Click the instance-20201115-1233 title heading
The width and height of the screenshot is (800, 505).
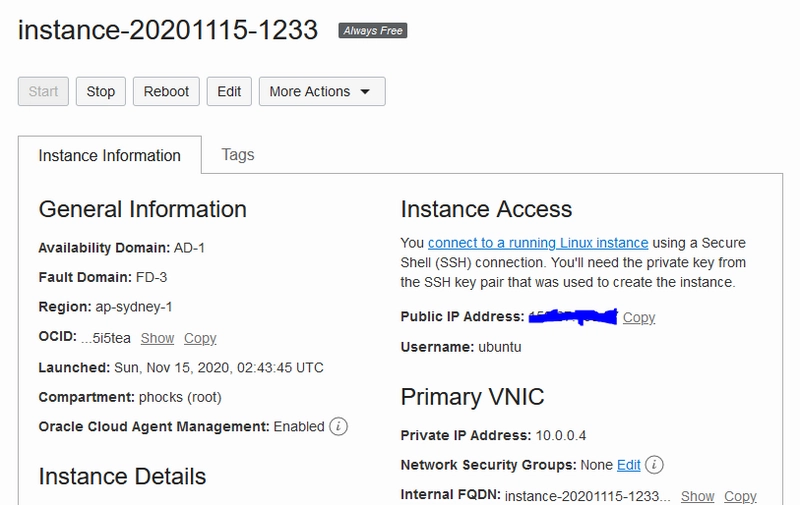coord(168,30)
